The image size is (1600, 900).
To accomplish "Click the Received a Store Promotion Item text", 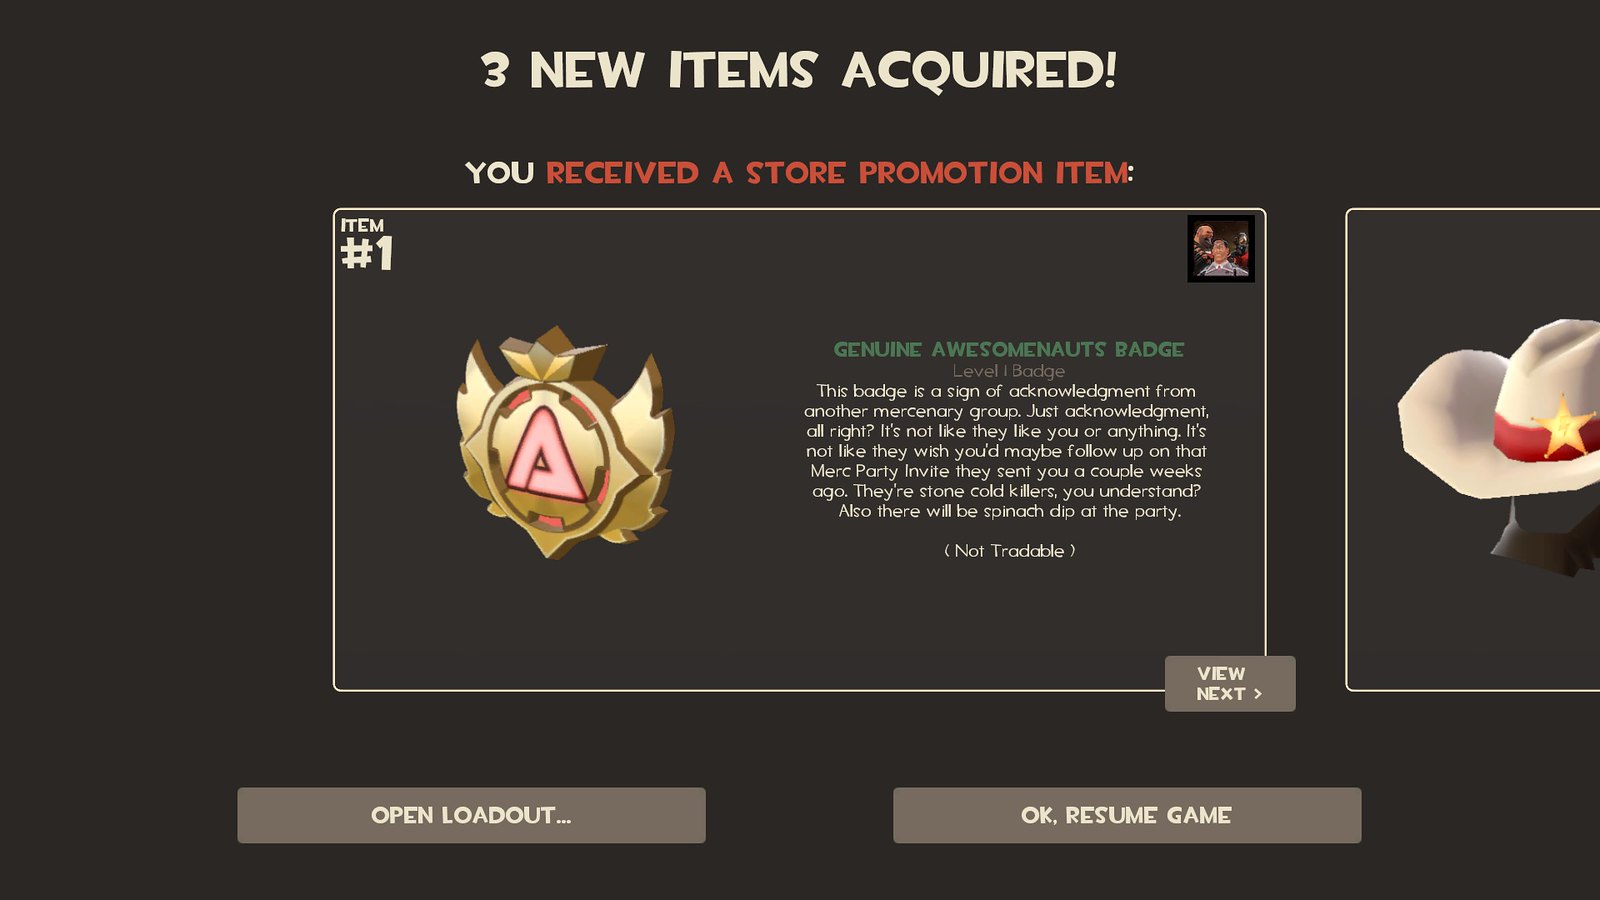I will point(837,173).
